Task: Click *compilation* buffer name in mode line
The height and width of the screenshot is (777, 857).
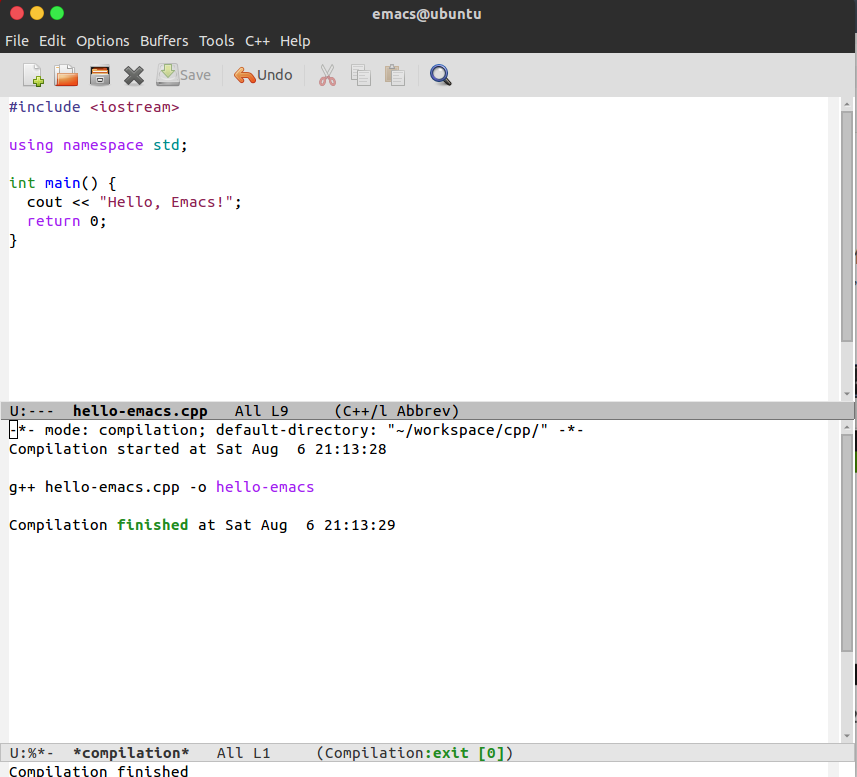Action: 131,753
